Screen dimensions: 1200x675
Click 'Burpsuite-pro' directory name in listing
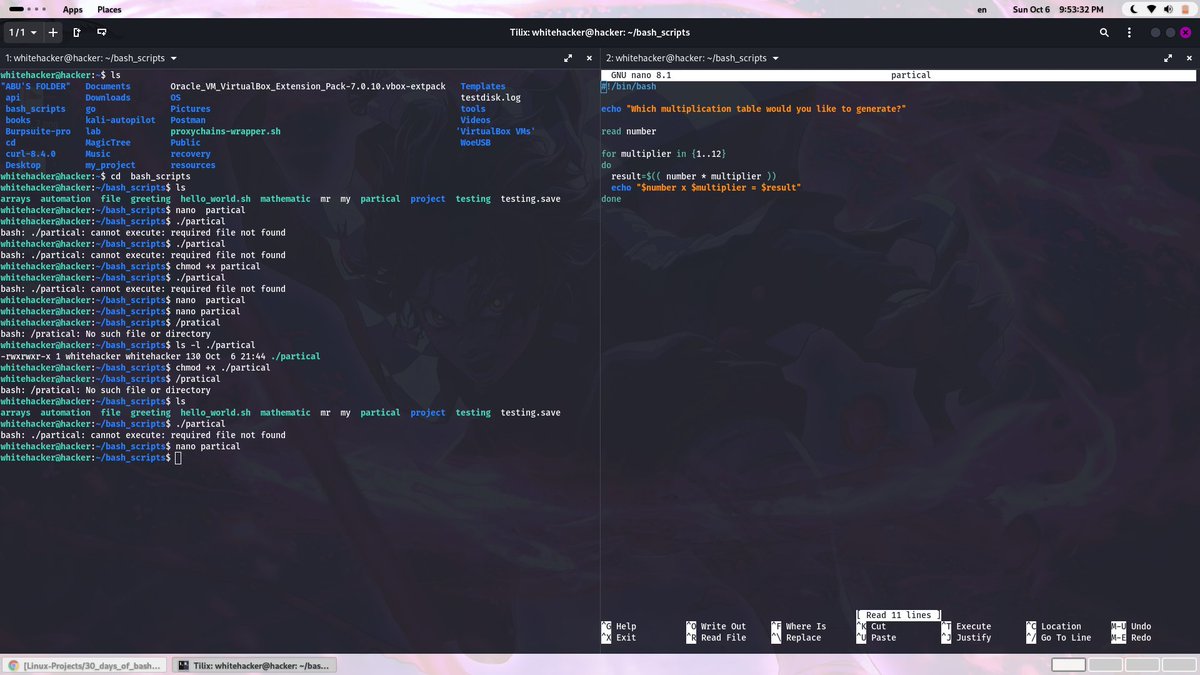38,131
